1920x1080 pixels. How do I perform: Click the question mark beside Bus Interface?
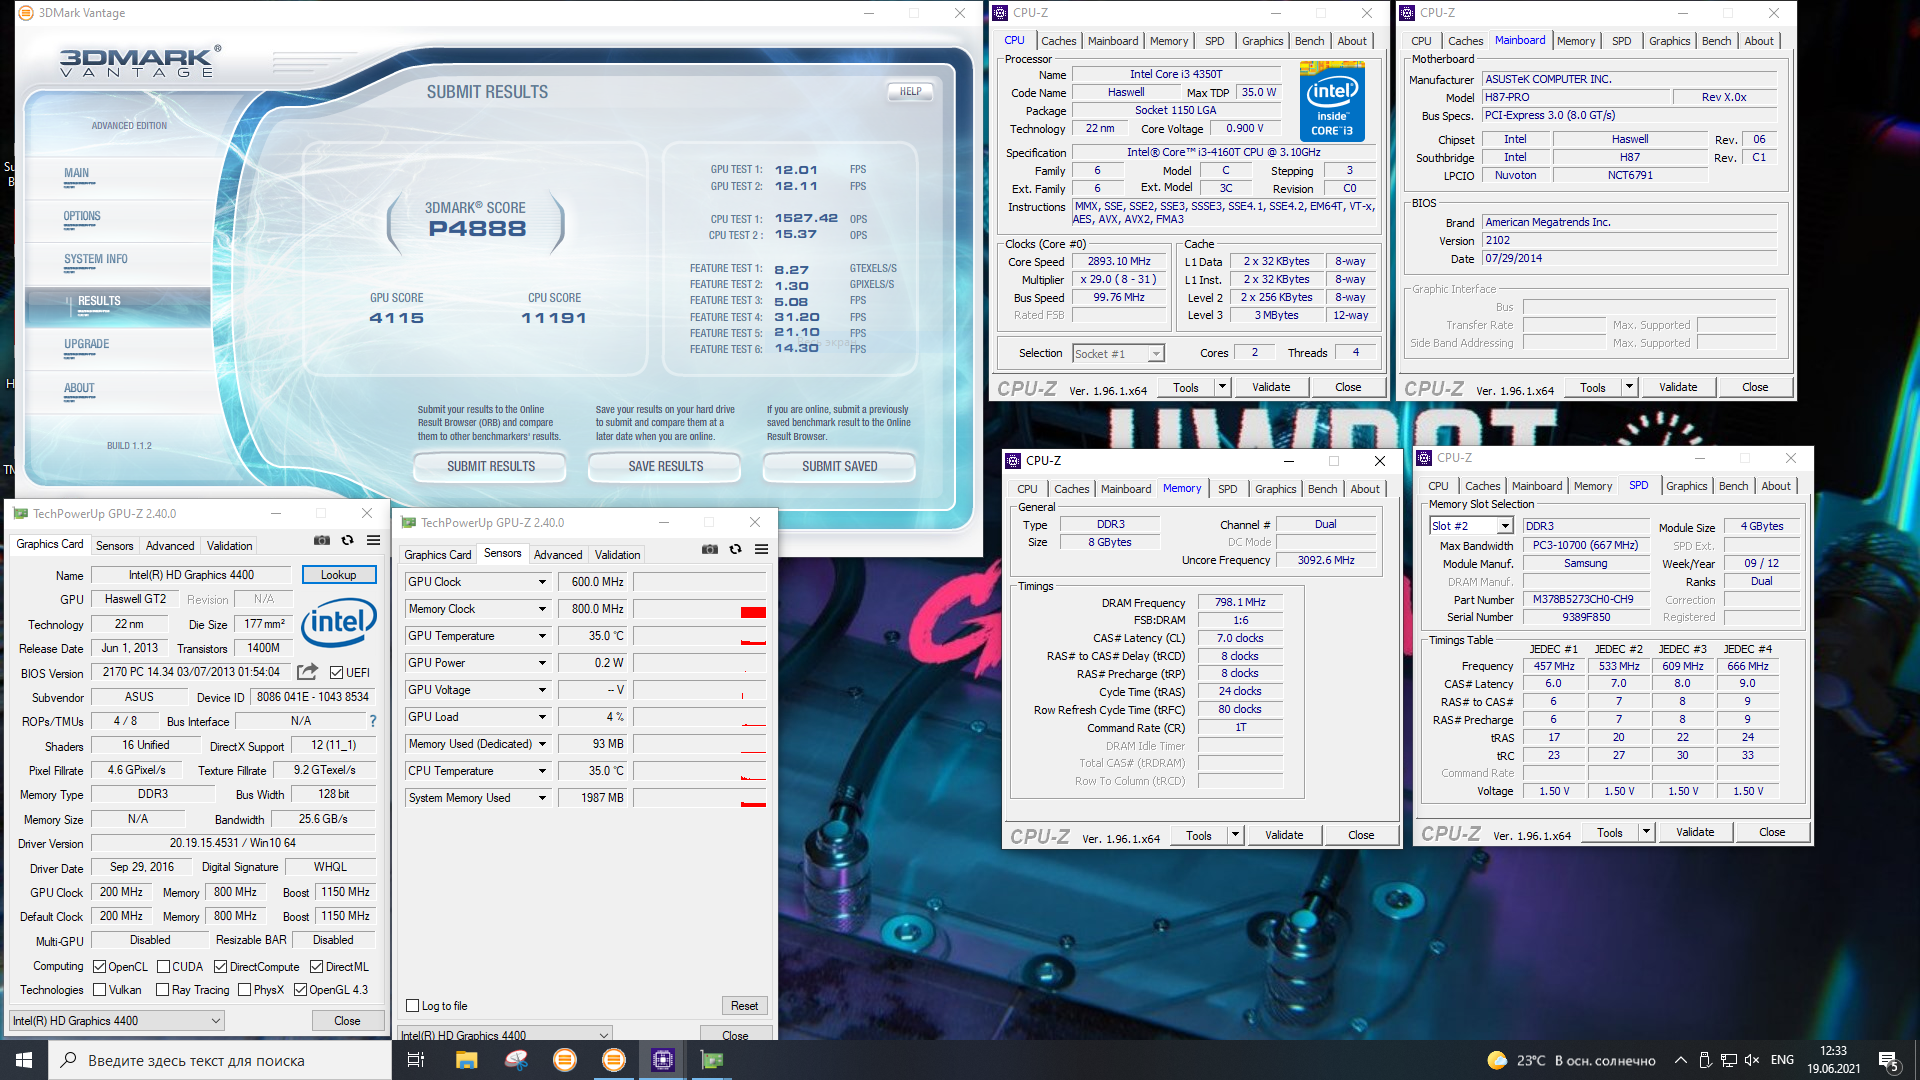(x=373, y=721)
